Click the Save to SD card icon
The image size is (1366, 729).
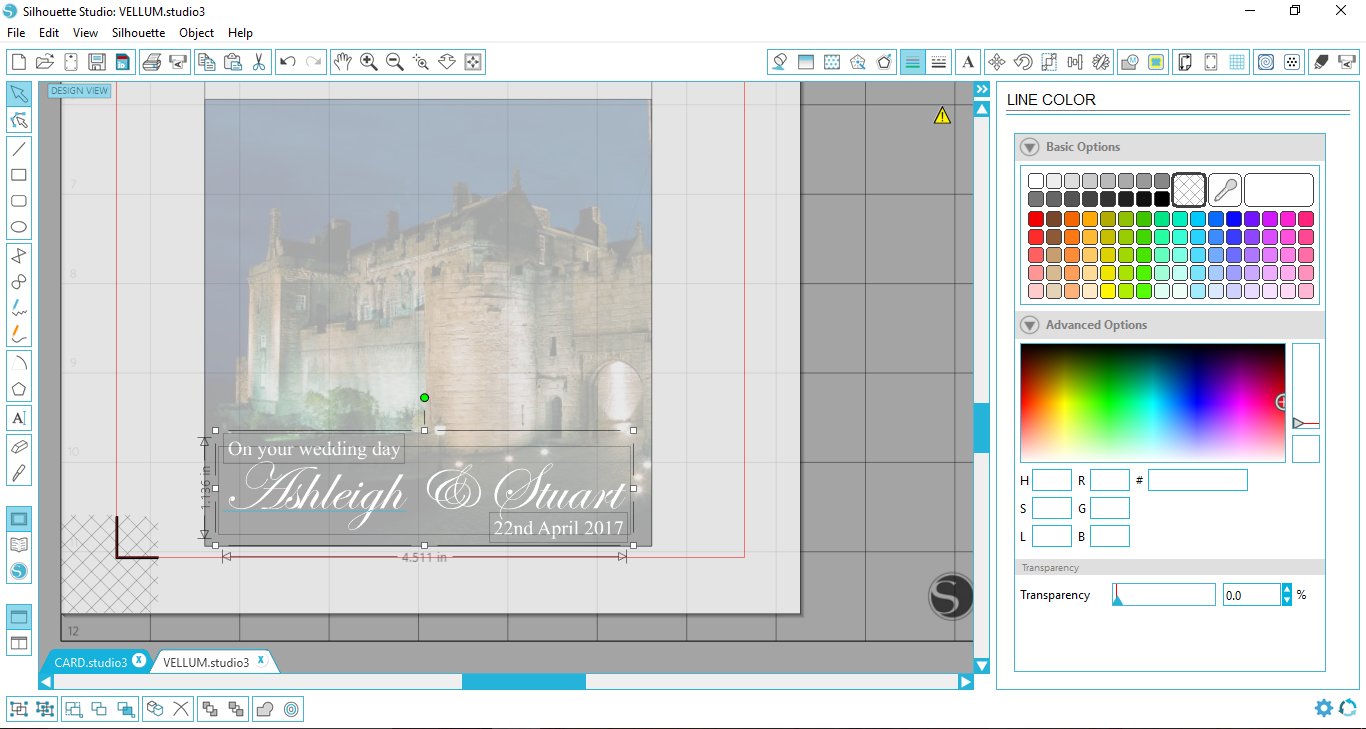tap(122, 62)
